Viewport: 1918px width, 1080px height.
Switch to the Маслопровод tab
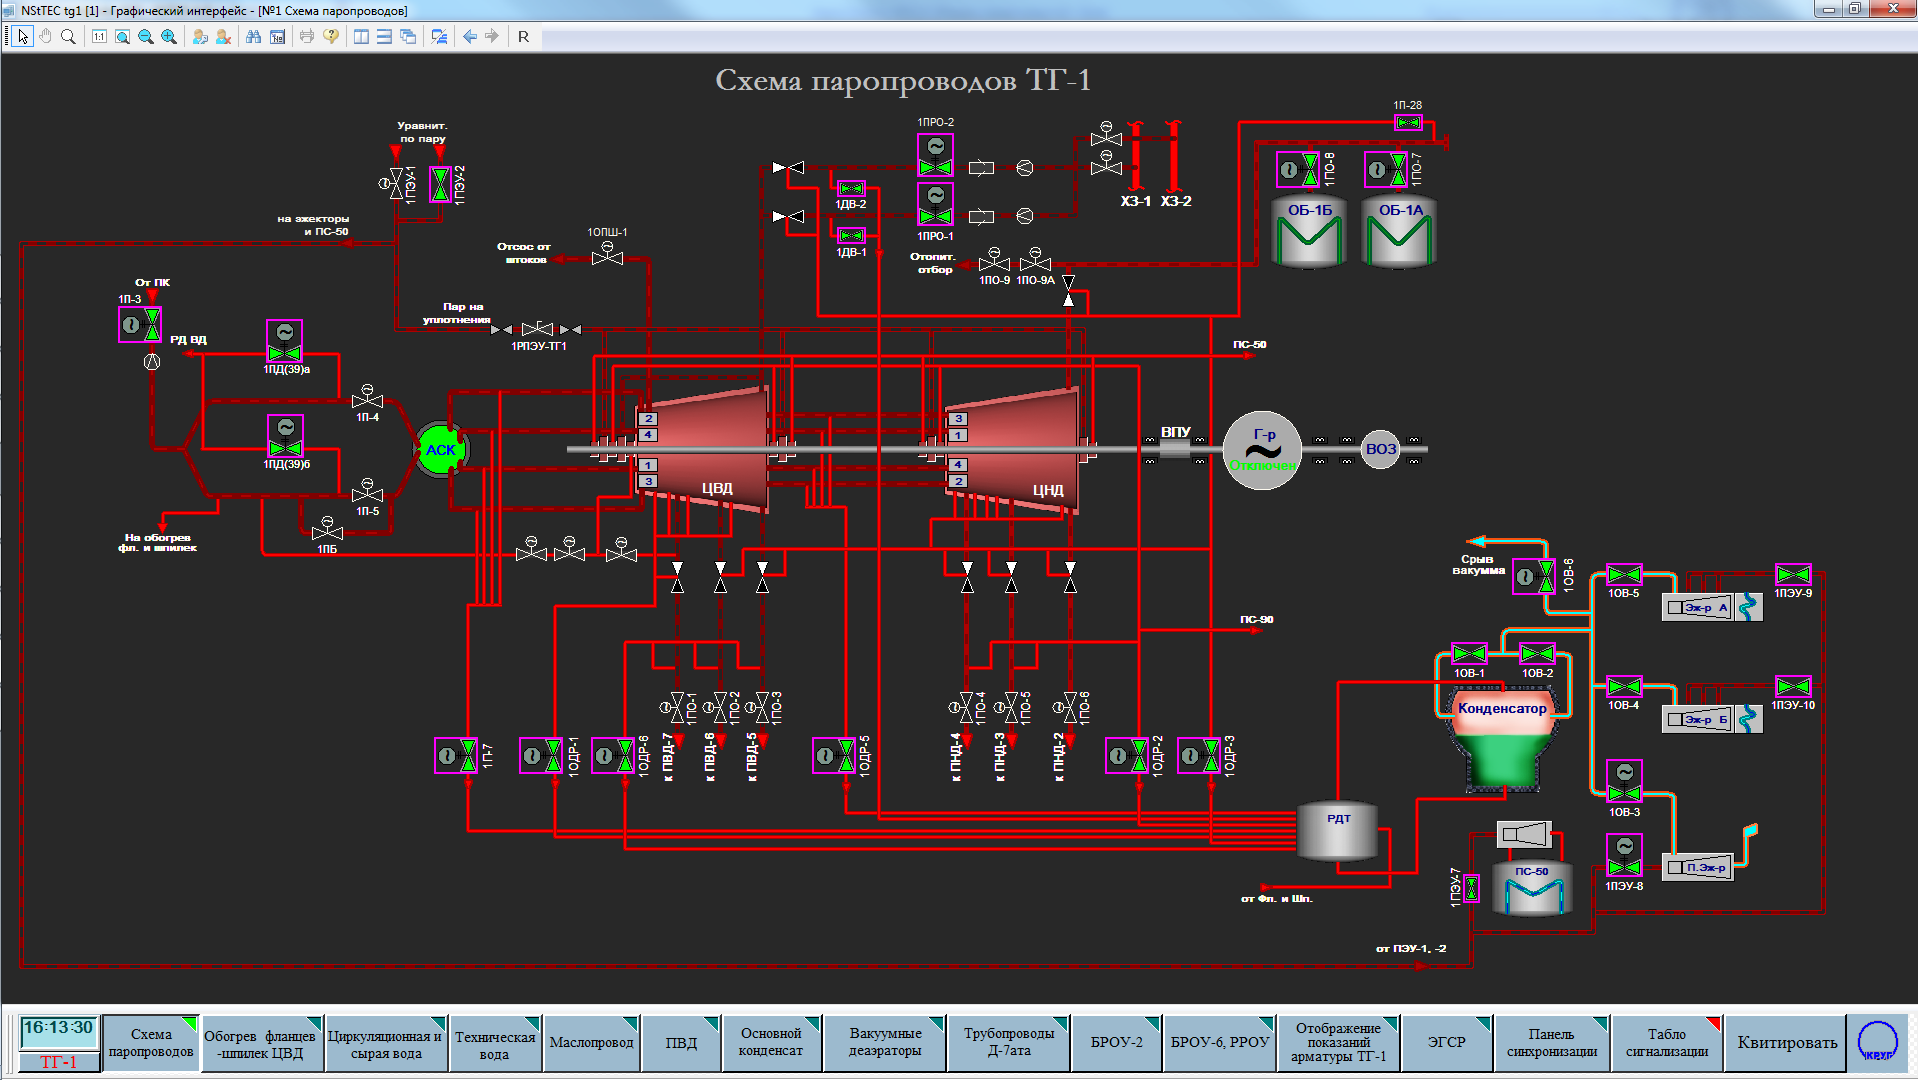[x=591, y=1043]
